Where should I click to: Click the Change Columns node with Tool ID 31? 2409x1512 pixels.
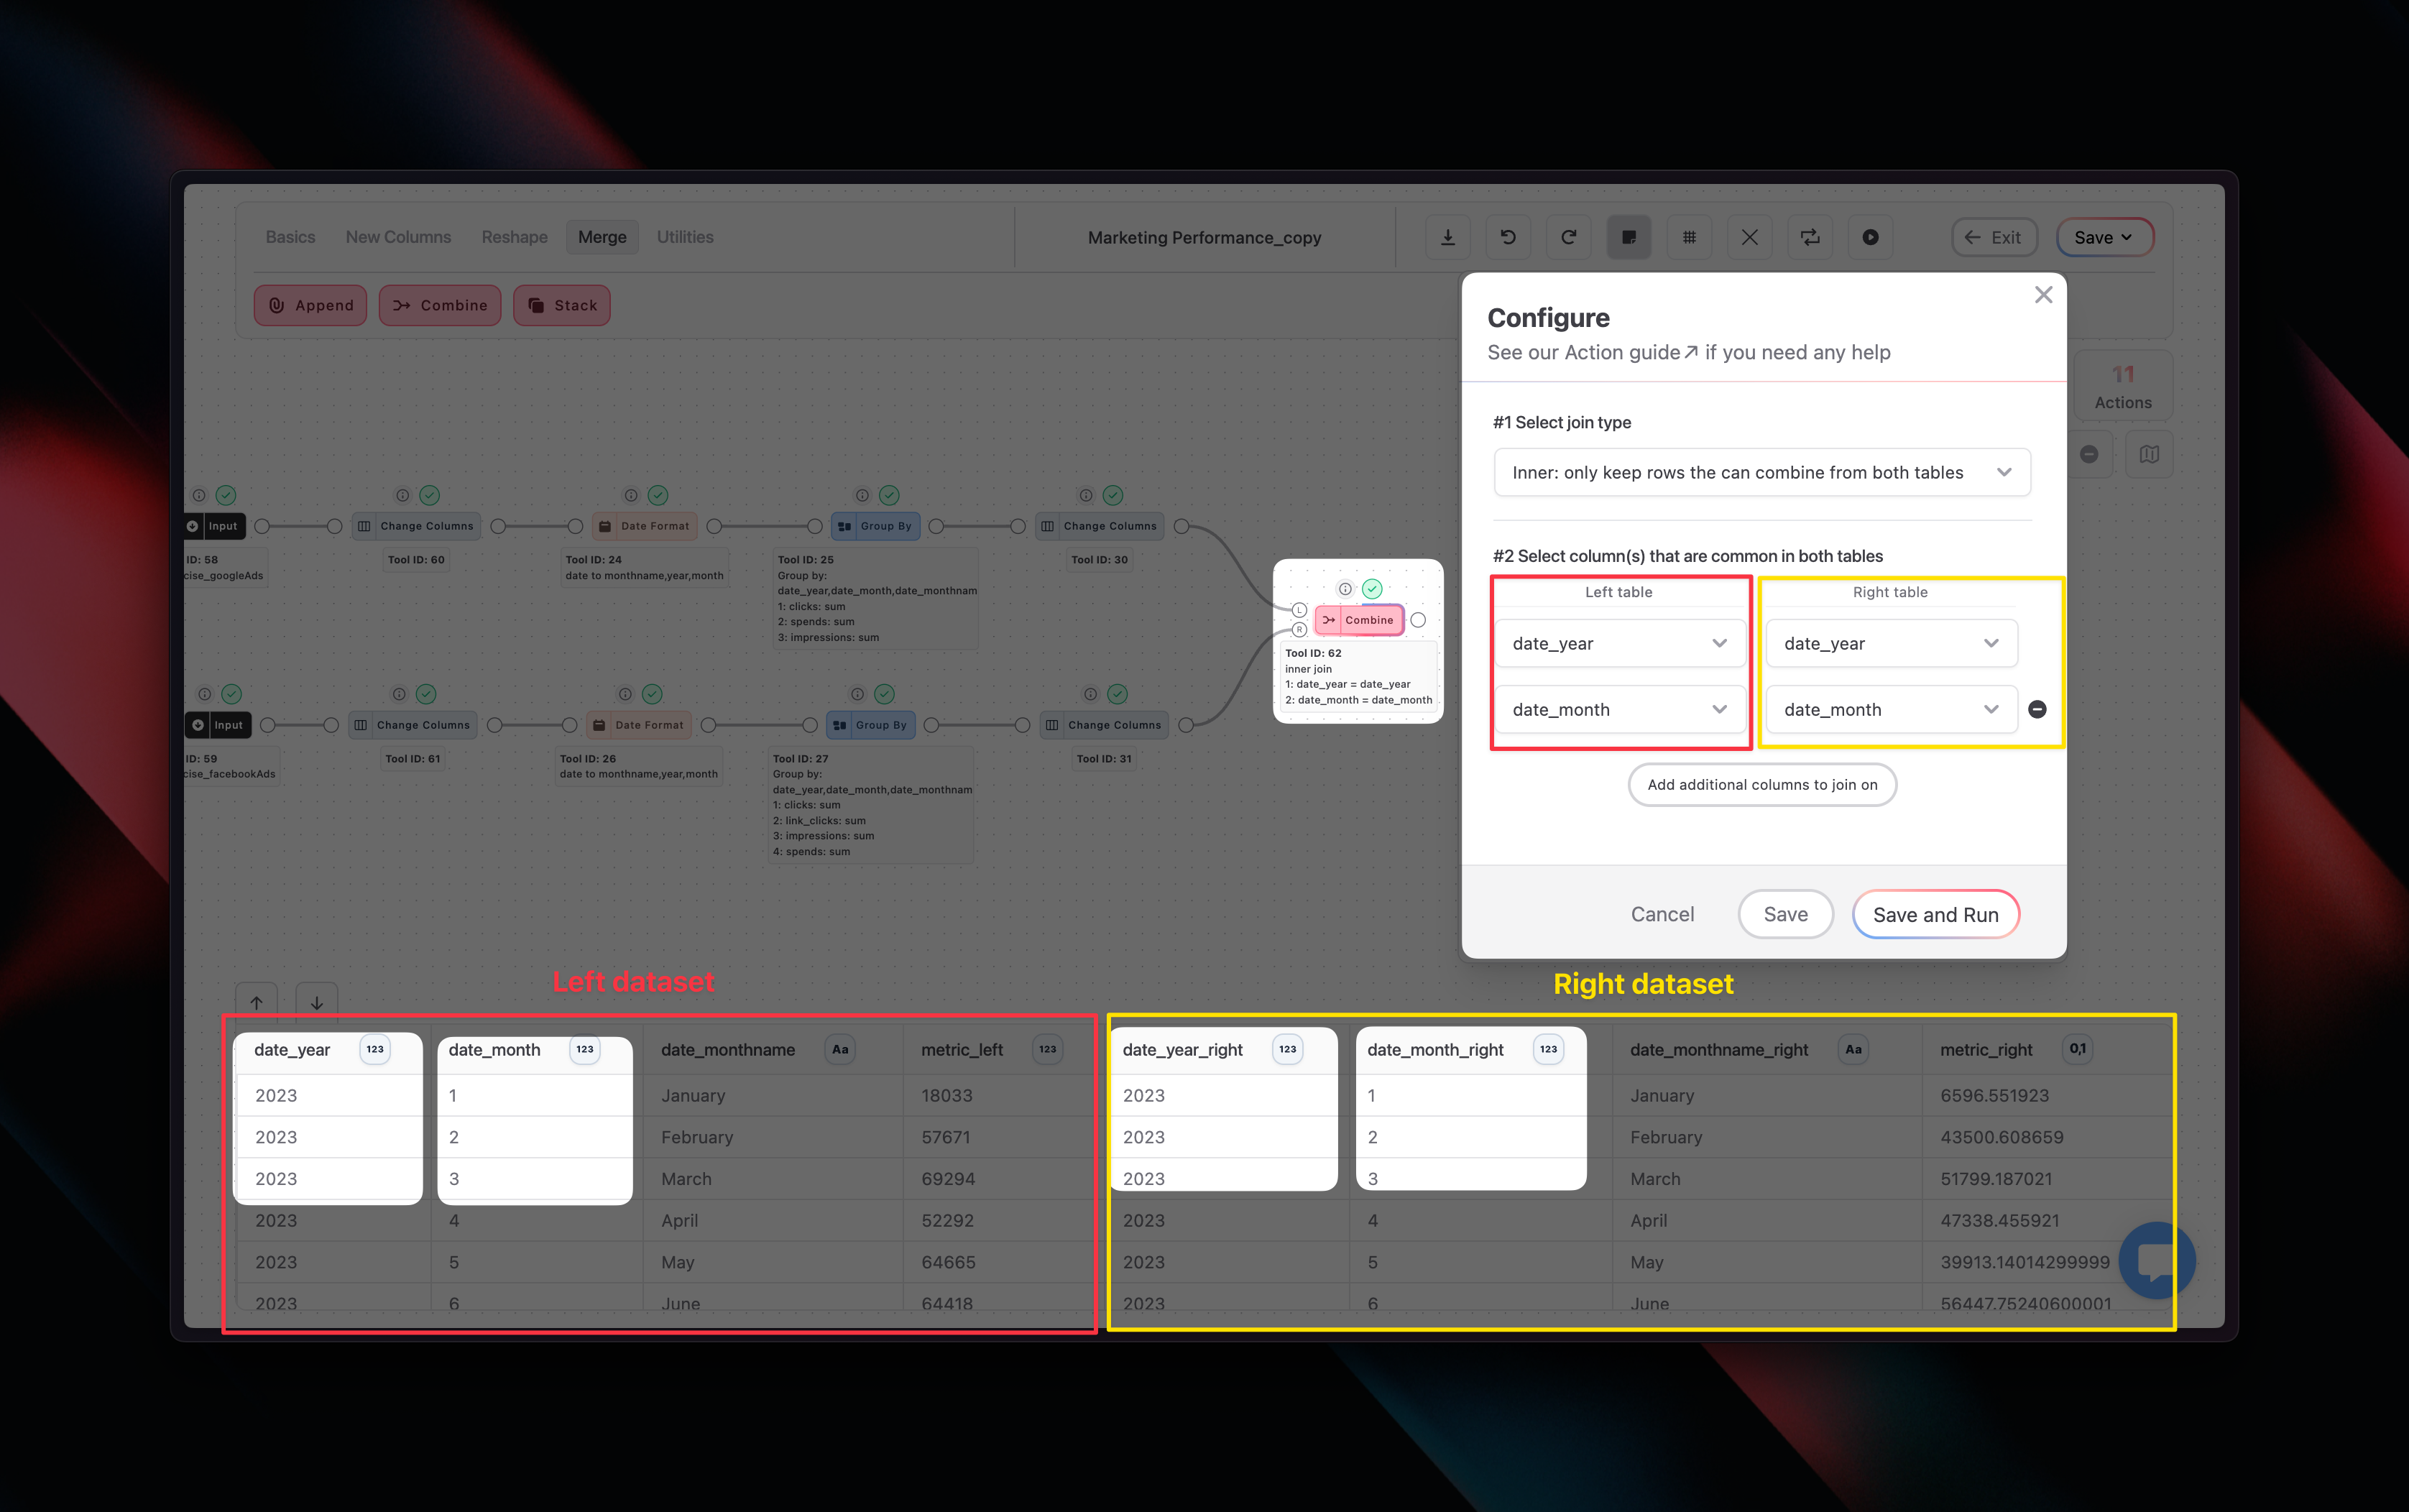pyautogui.click(x=1104, y=725)
